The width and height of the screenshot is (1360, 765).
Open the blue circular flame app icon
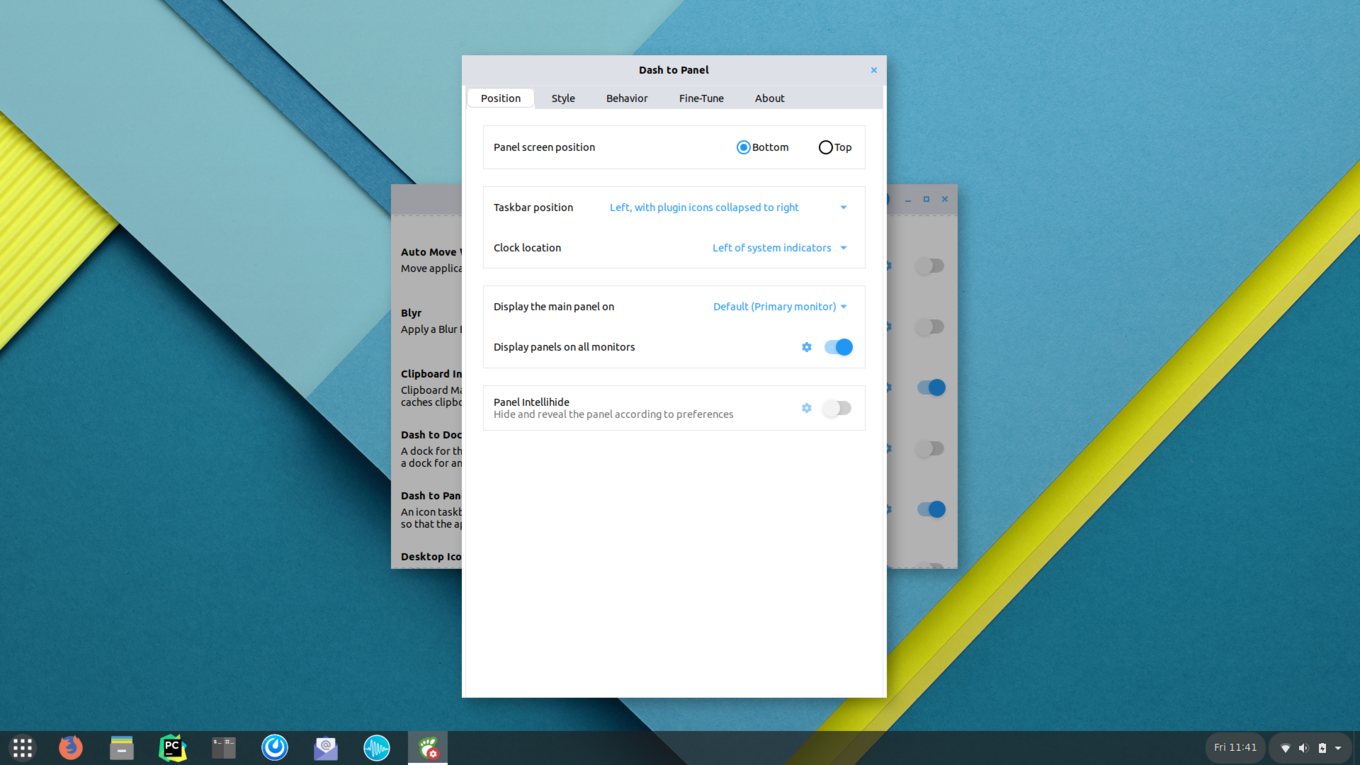(x=275, y=747)
